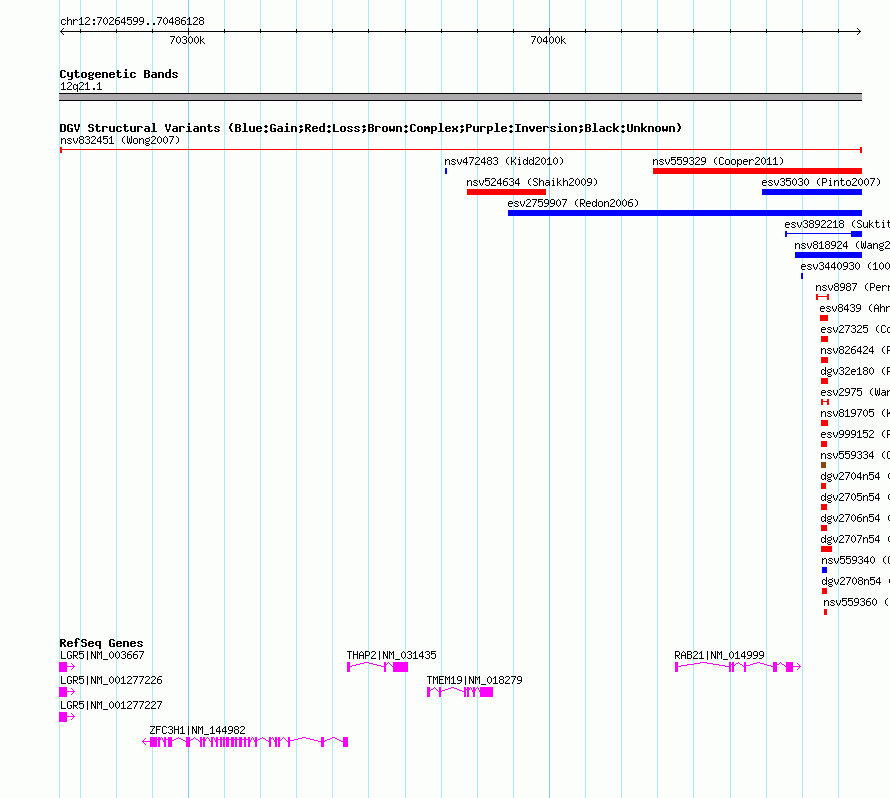This screenshot has width=890, height=798.
Task: Click the red bracket glyph under nsv8987
Action: point(822,297)
